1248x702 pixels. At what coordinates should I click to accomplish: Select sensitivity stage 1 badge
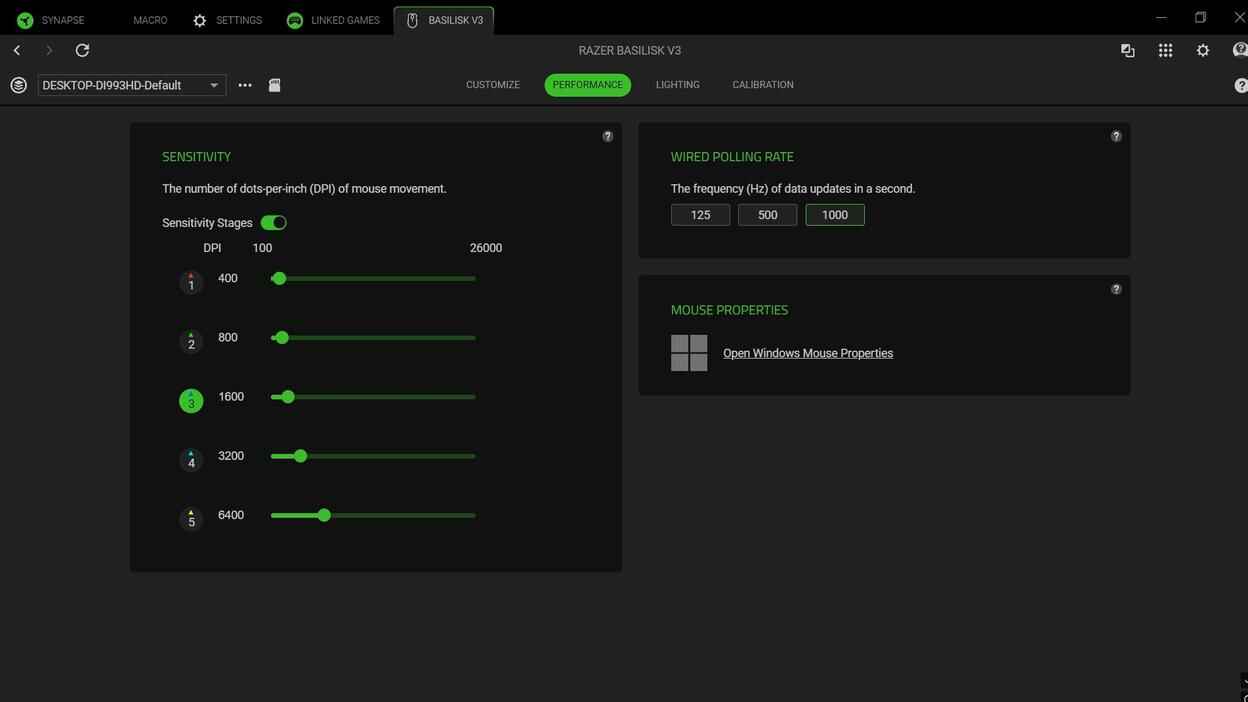pyautogui.click(x=191, y=283)
